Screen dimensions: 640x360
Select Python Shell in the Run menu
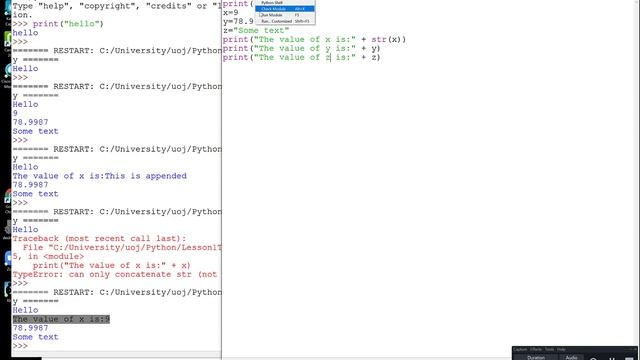click(285, 2)
